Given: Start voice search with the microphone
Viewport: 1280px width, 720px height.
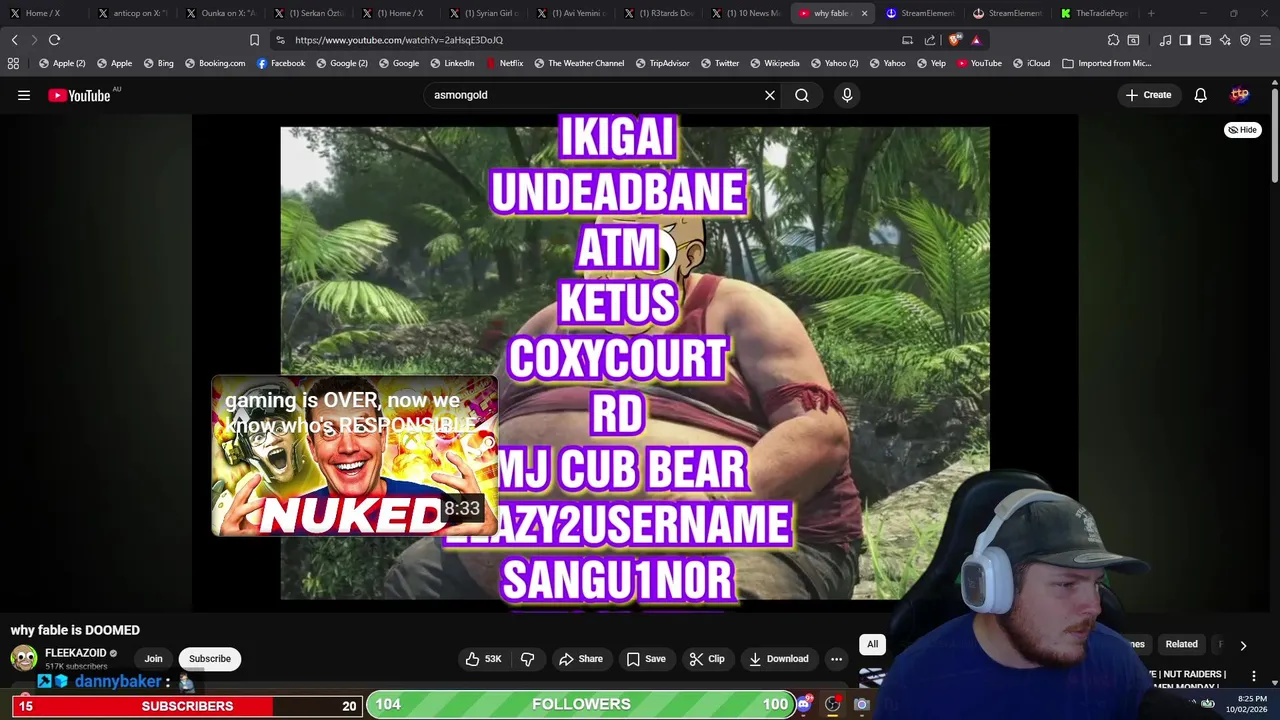Looking at the screenshot, I should (847, 95).
